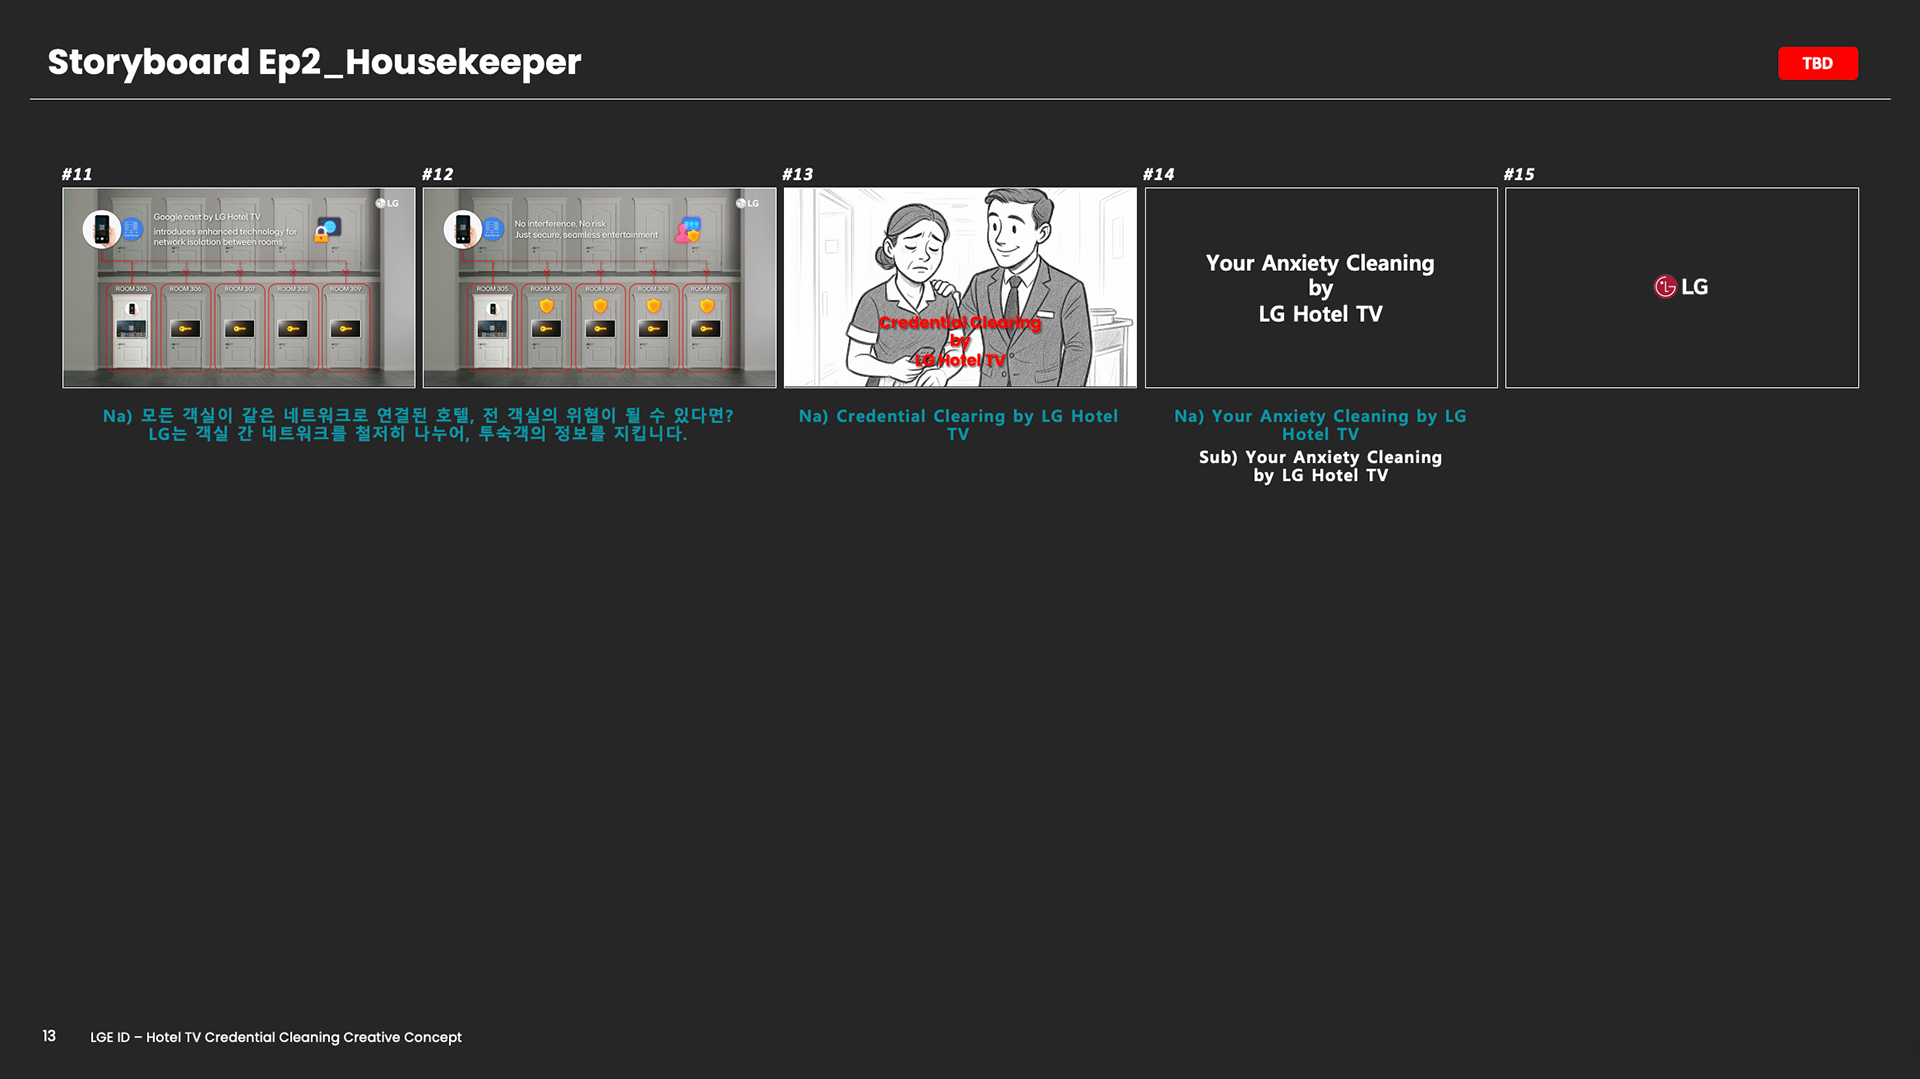Click the Room 307 shield icon in frame #12

pyautogui.click(x=600, y=306)
